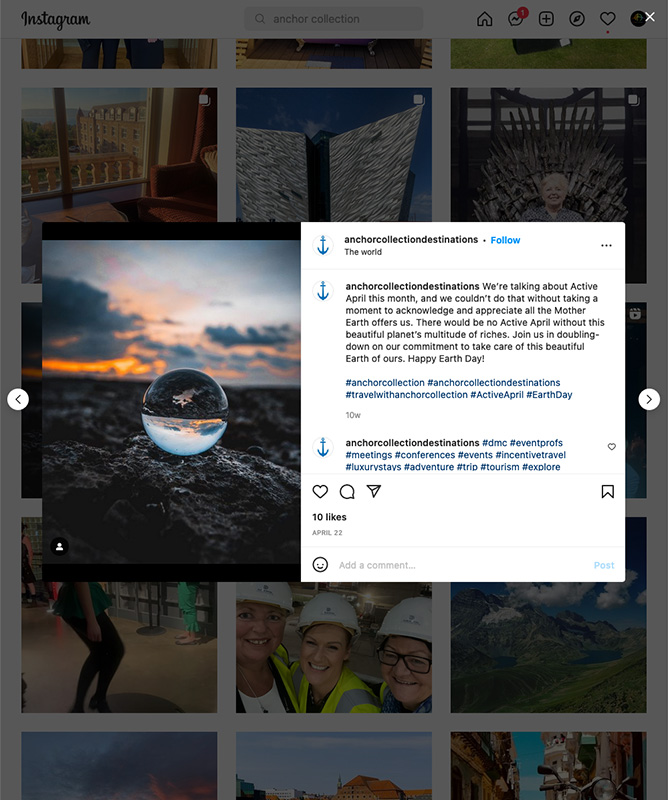
Task: Open the emoji picker smiley icon
Action: [320, 565]
